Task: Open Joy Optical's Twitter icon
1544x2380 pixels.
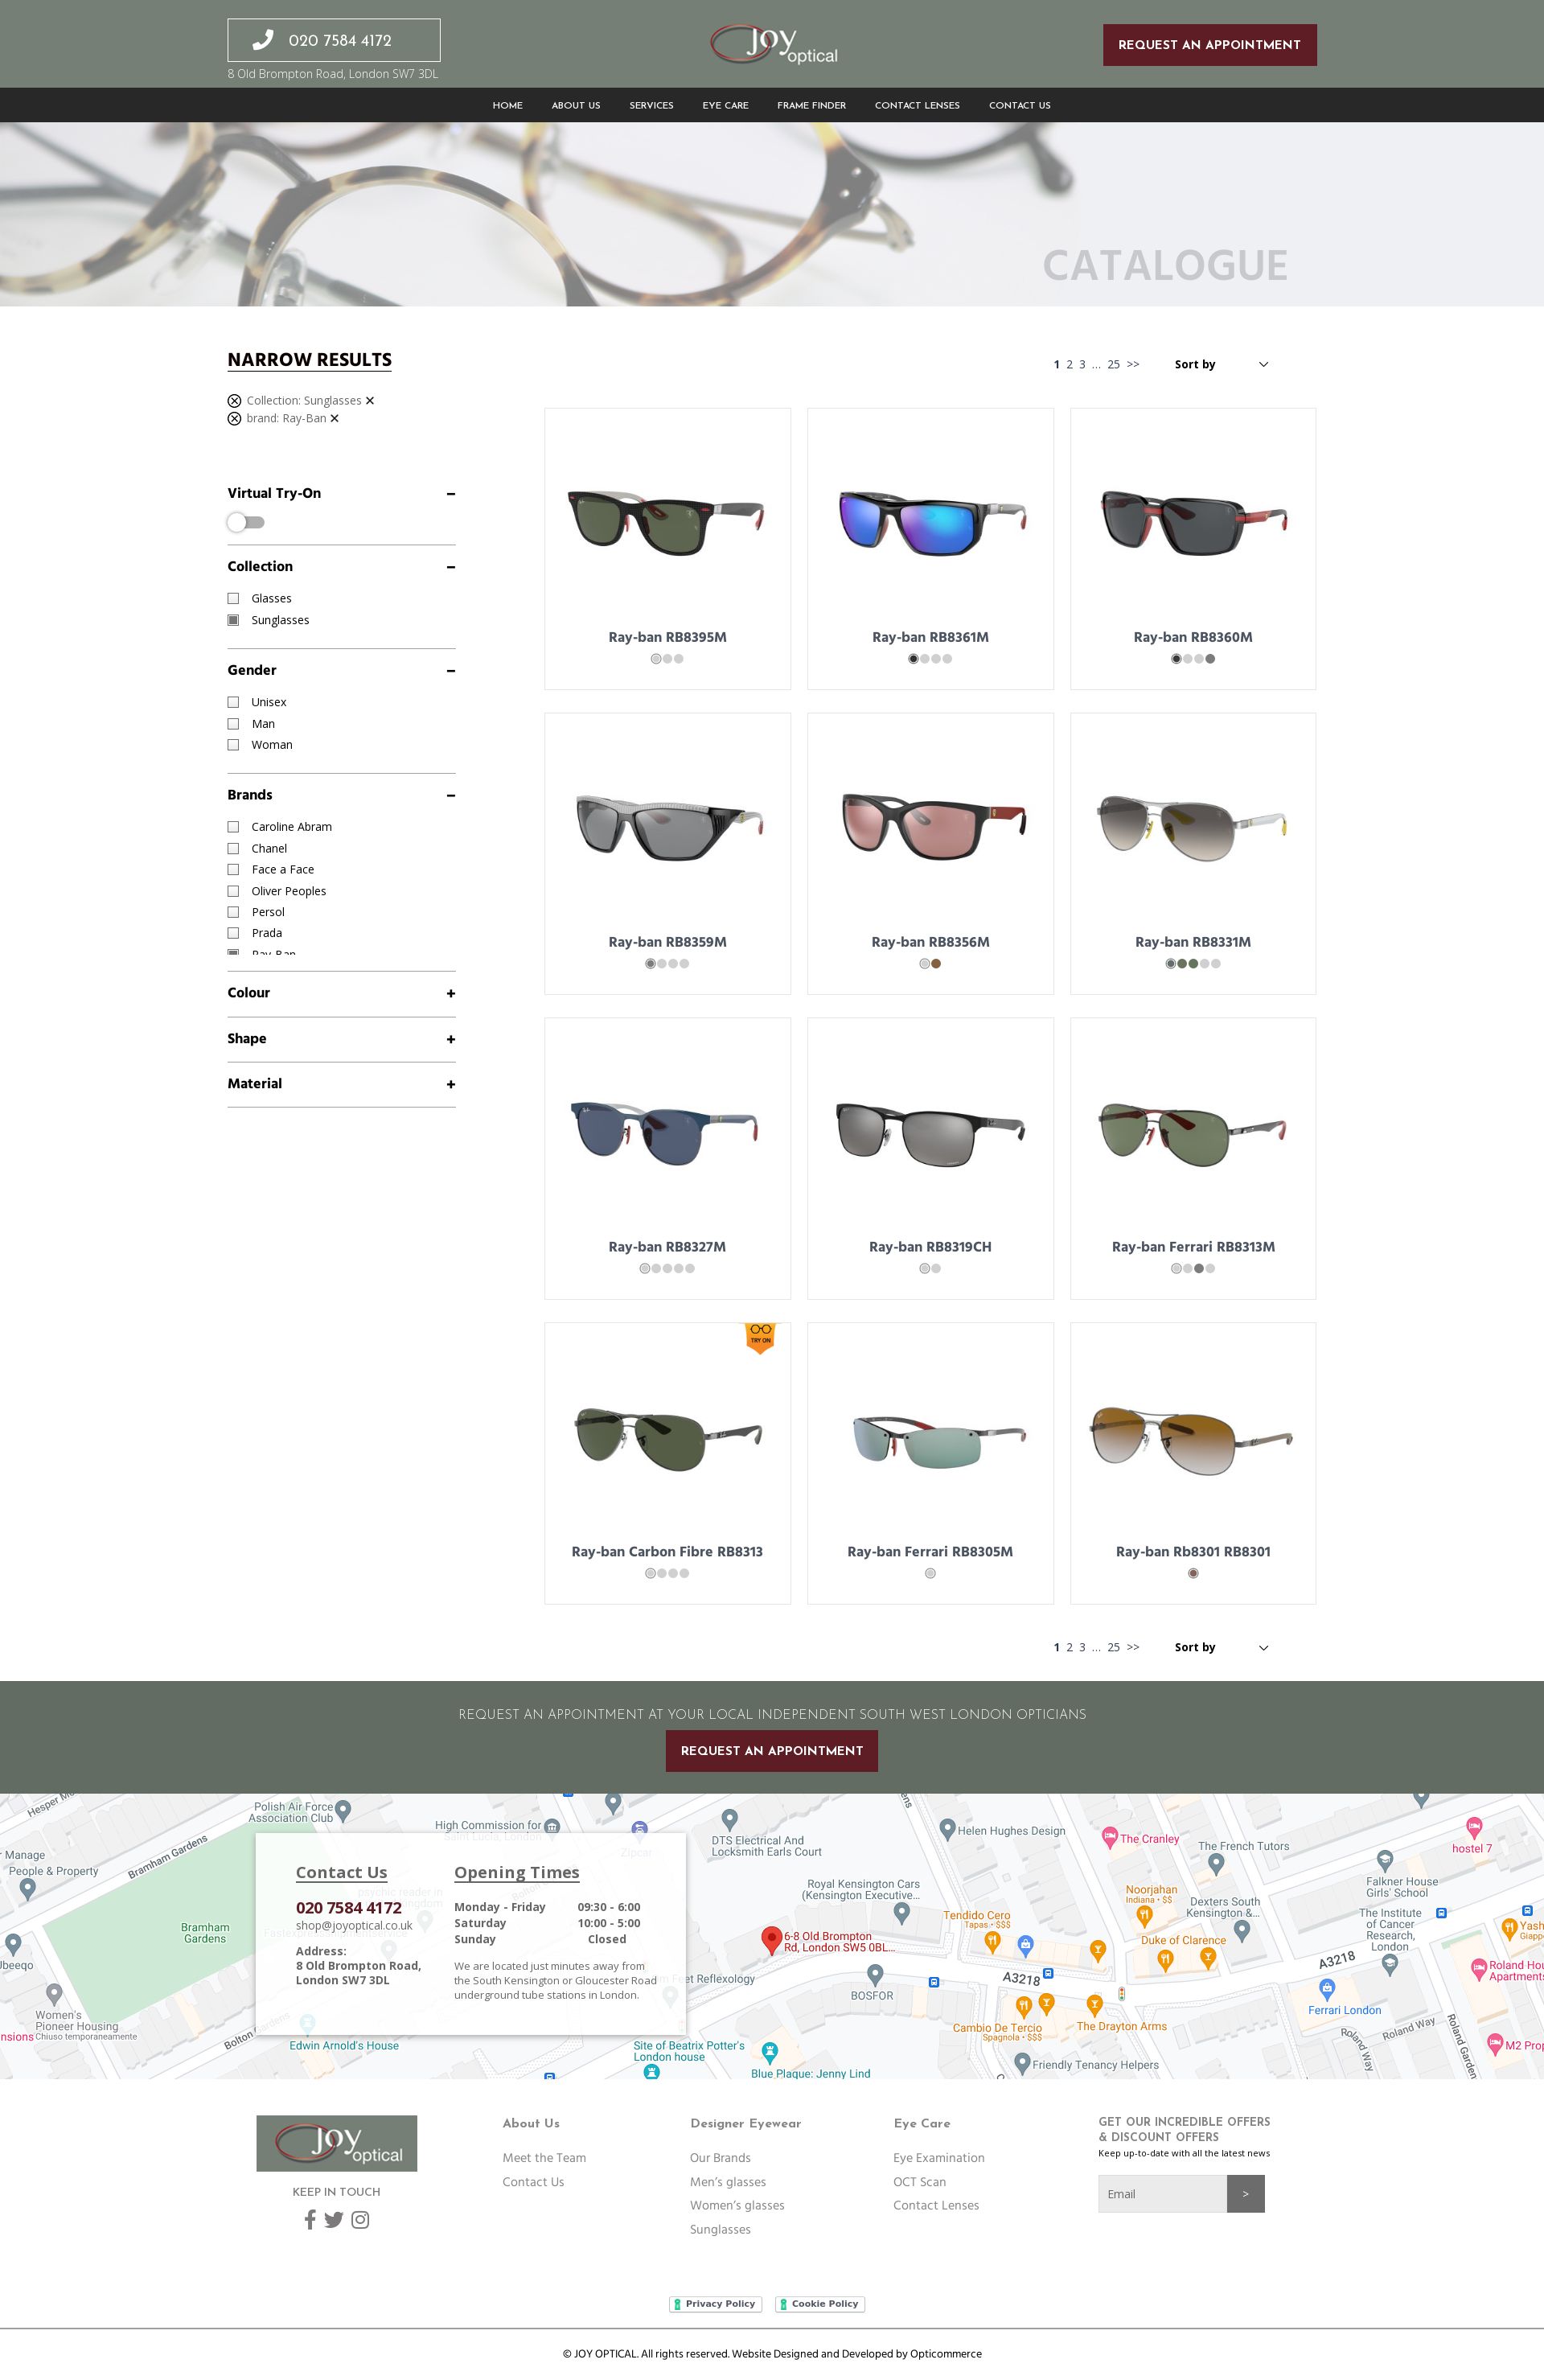Action: [x=334, y=2220]
